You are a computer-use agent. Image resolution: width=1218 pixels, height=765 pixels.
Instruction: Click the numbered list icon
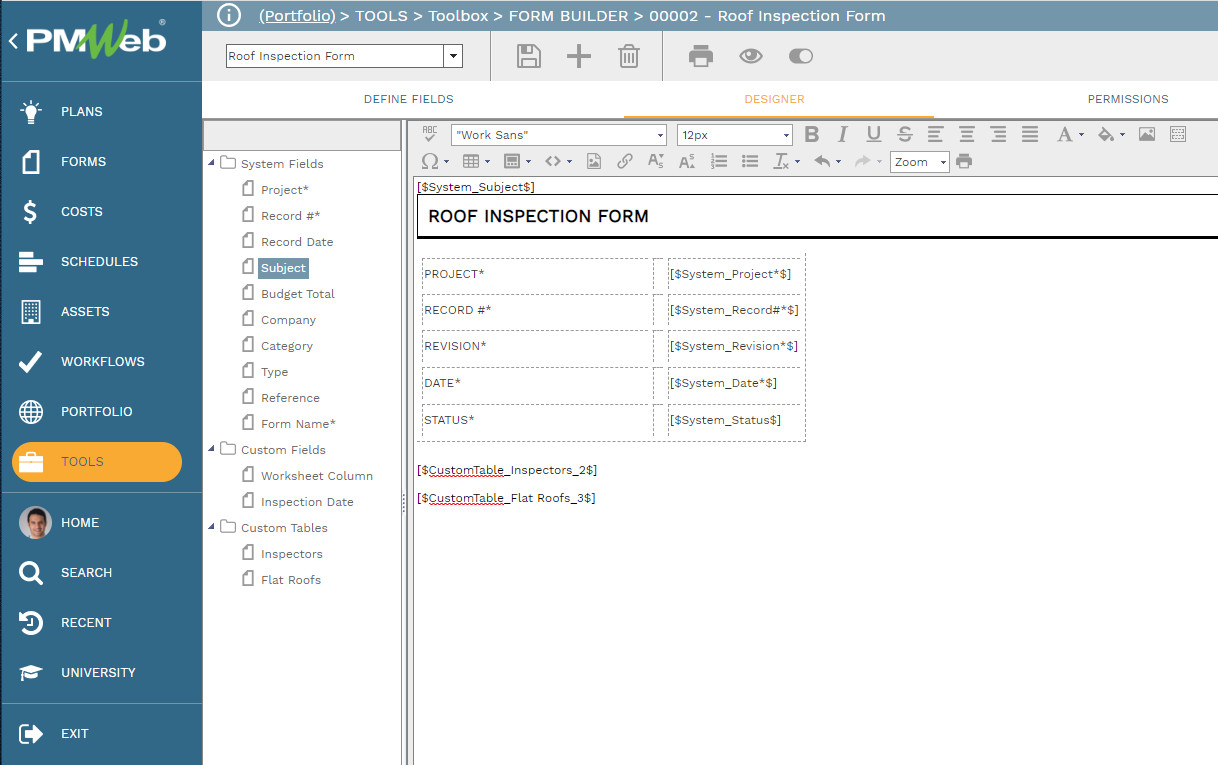718,161
